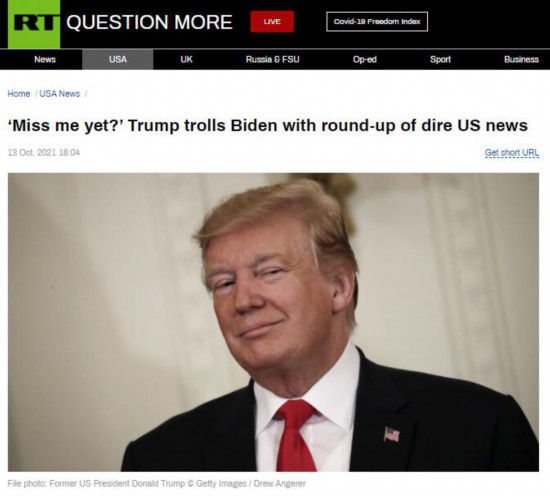Click the USA News breadcrumb link
Screen dimensions: 550x496
coord(60,94)
